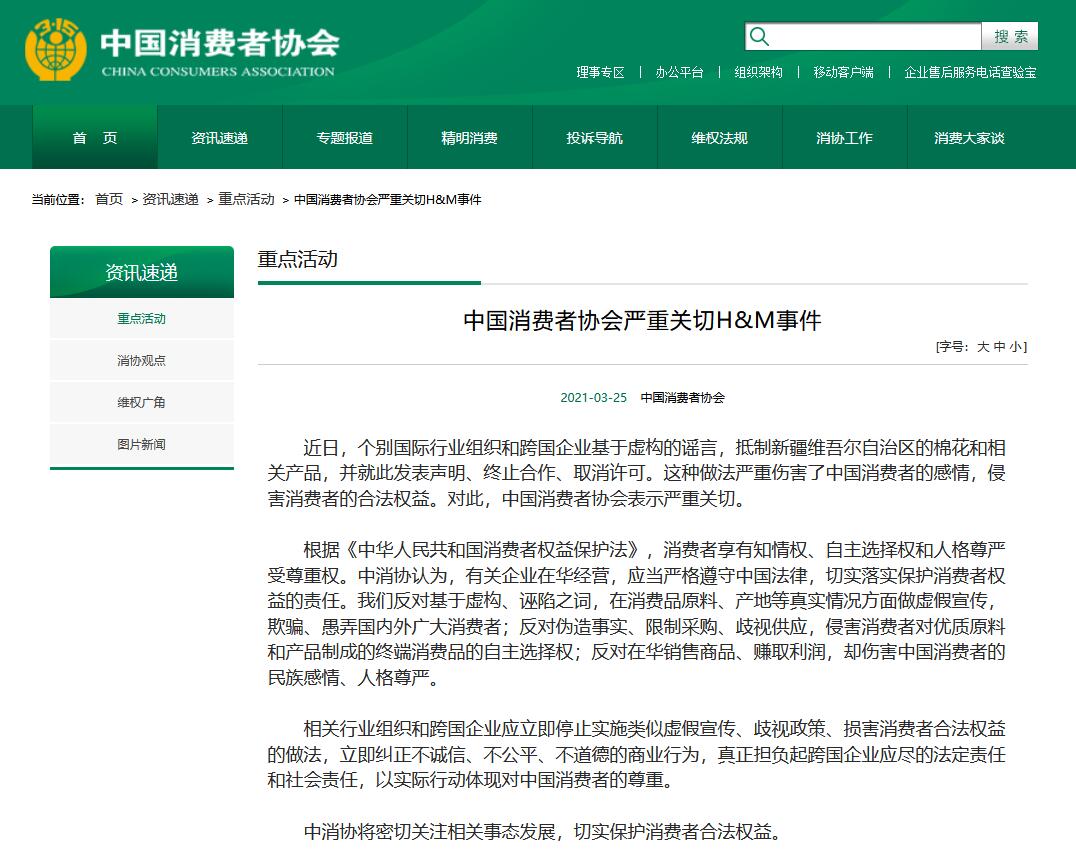The height and width of the screenshot is (858, 1076).
Task: Set font size to 小
Action: tap(1015, 347)
